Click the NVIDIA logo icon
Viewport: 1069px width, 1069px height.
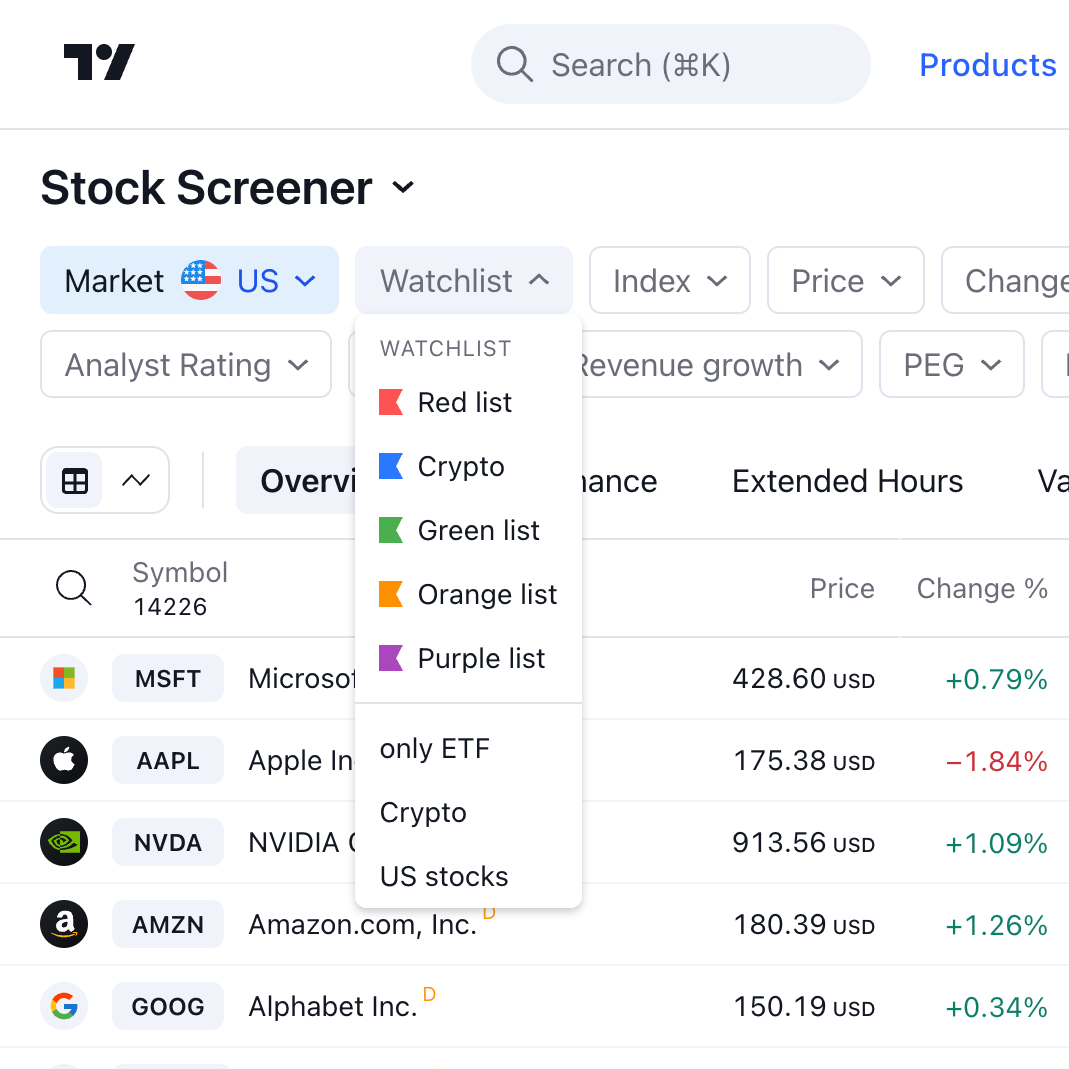tap(64, 843)
